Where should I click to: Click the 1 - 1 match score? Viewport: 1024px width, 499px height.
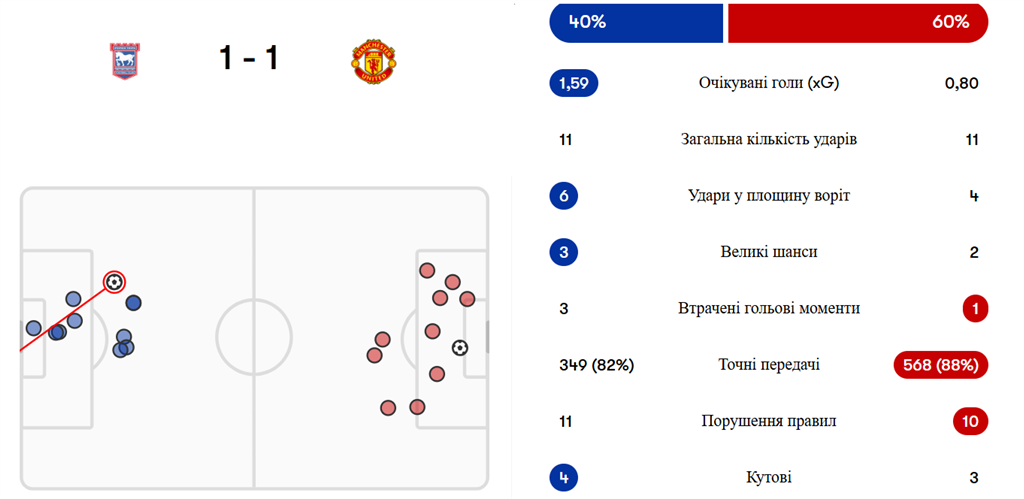249,59
